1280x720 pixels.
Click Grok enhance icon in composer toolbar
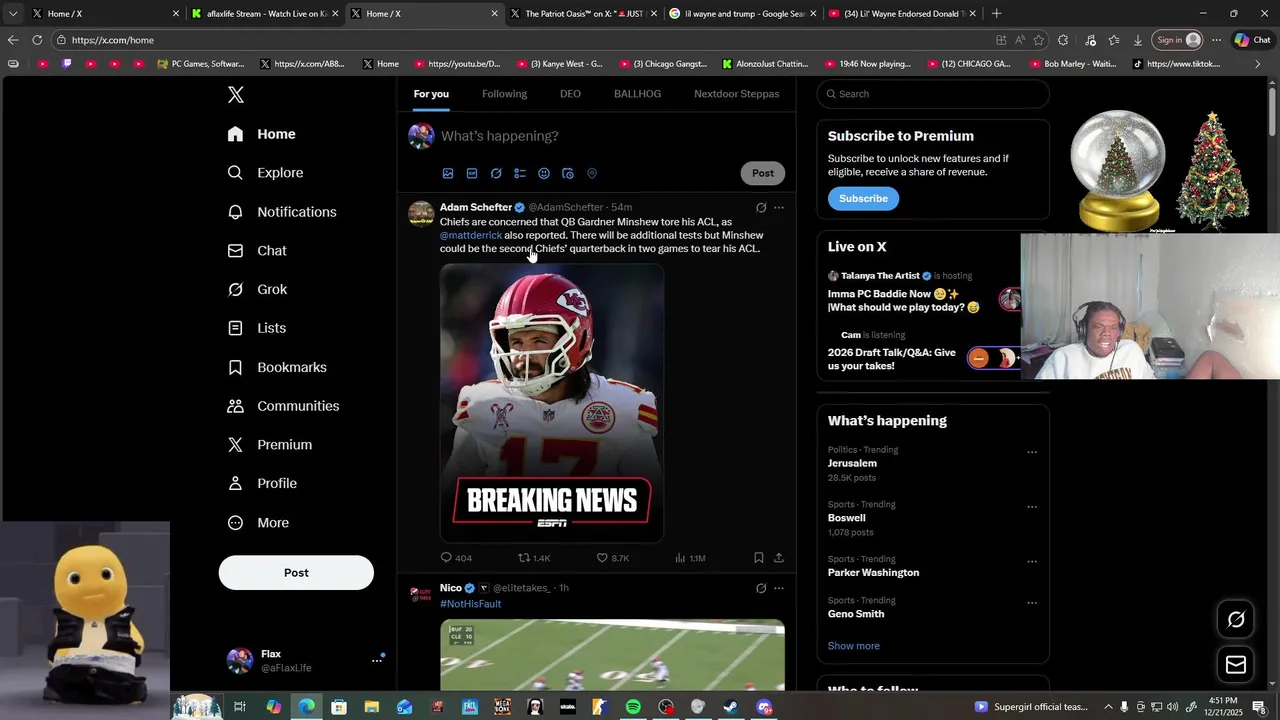[496, 173]
